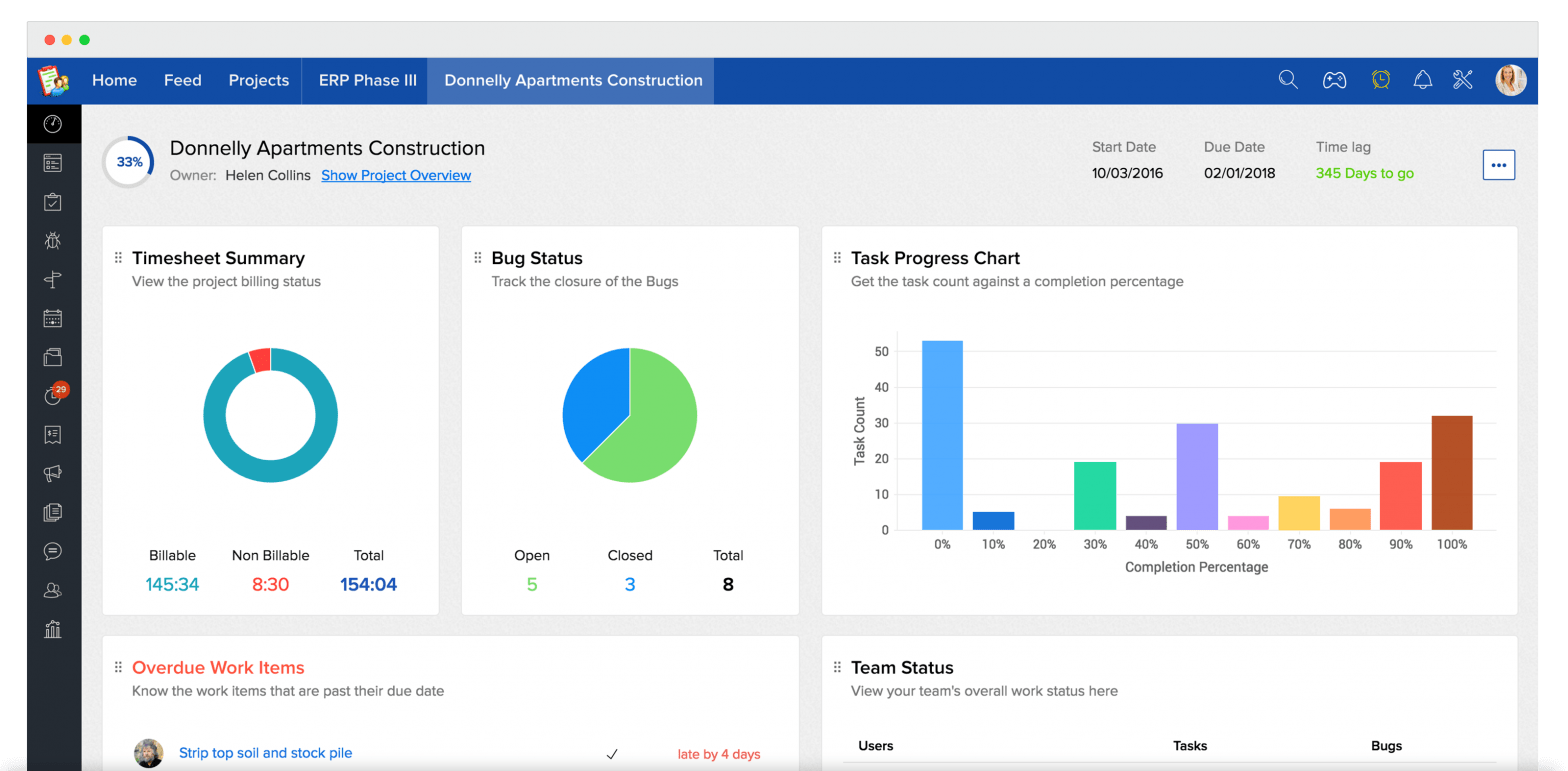1568x771 pixels.
Task: Open user profile avatar menu
Action: (x=1510, y=80)
